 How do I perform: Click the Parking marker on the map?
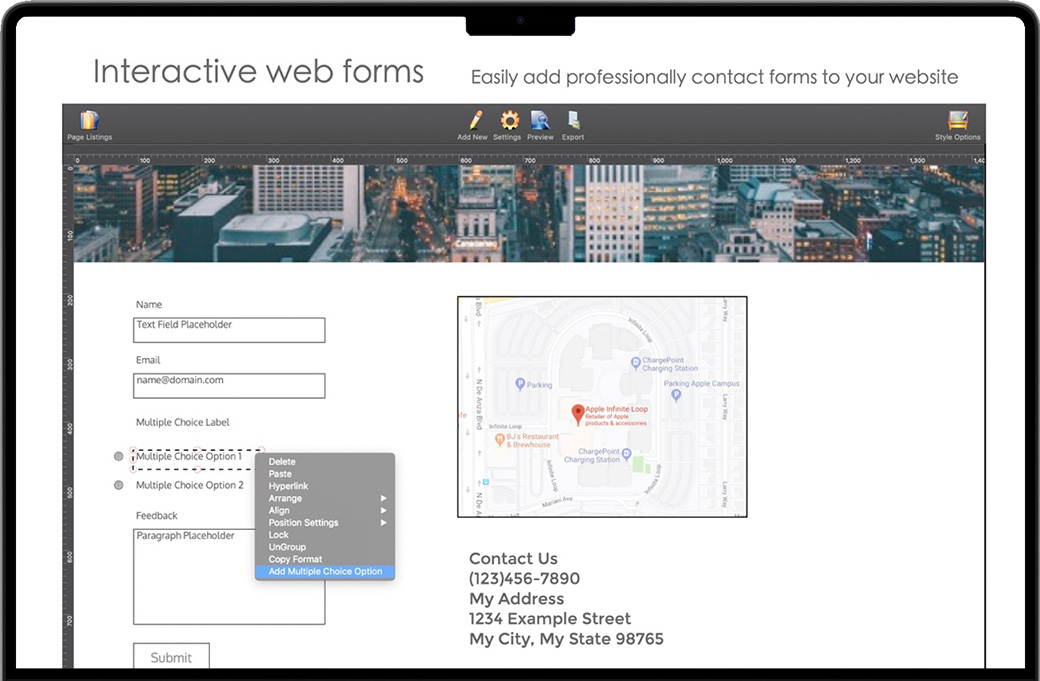click(x=519, y=384)
